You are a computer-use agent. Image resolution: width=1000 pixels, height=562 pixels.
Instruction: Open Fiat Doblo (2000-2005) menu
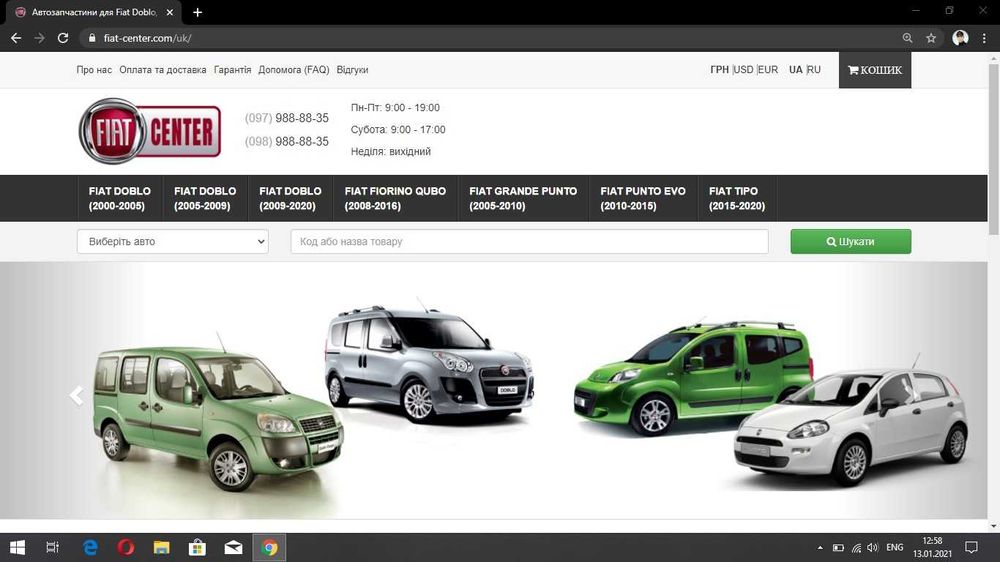[x=120, y=198]
